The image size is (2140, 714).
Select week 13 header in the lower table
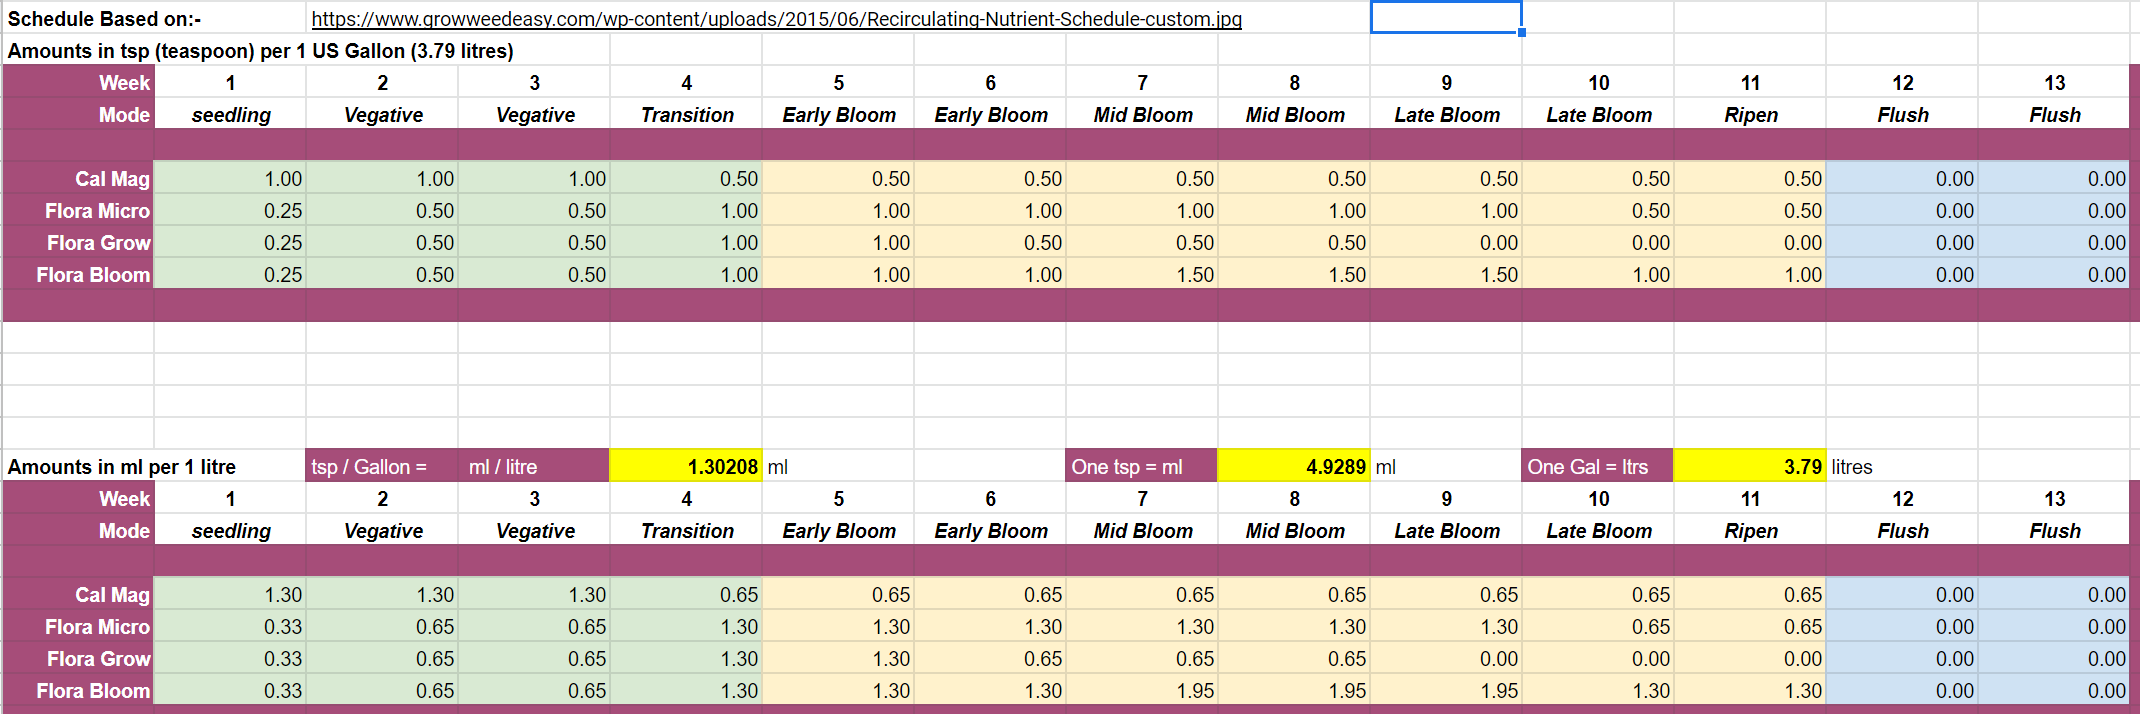tap(2053, 499)
